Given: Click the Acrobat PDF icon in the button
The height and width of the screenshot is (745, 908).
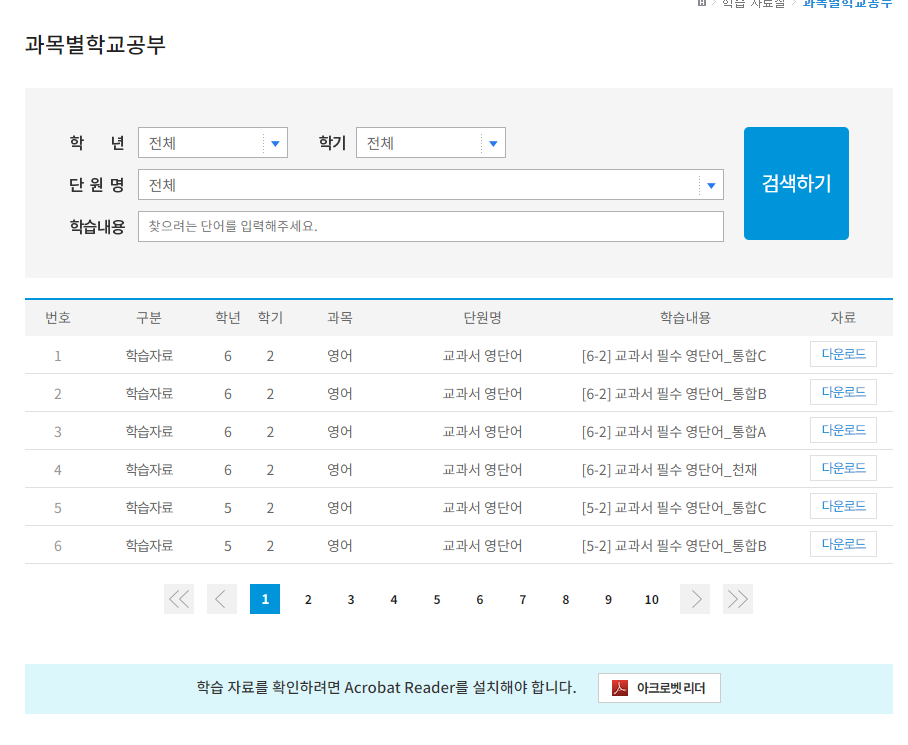Looking at the screenshot, I should pos(620,688).
